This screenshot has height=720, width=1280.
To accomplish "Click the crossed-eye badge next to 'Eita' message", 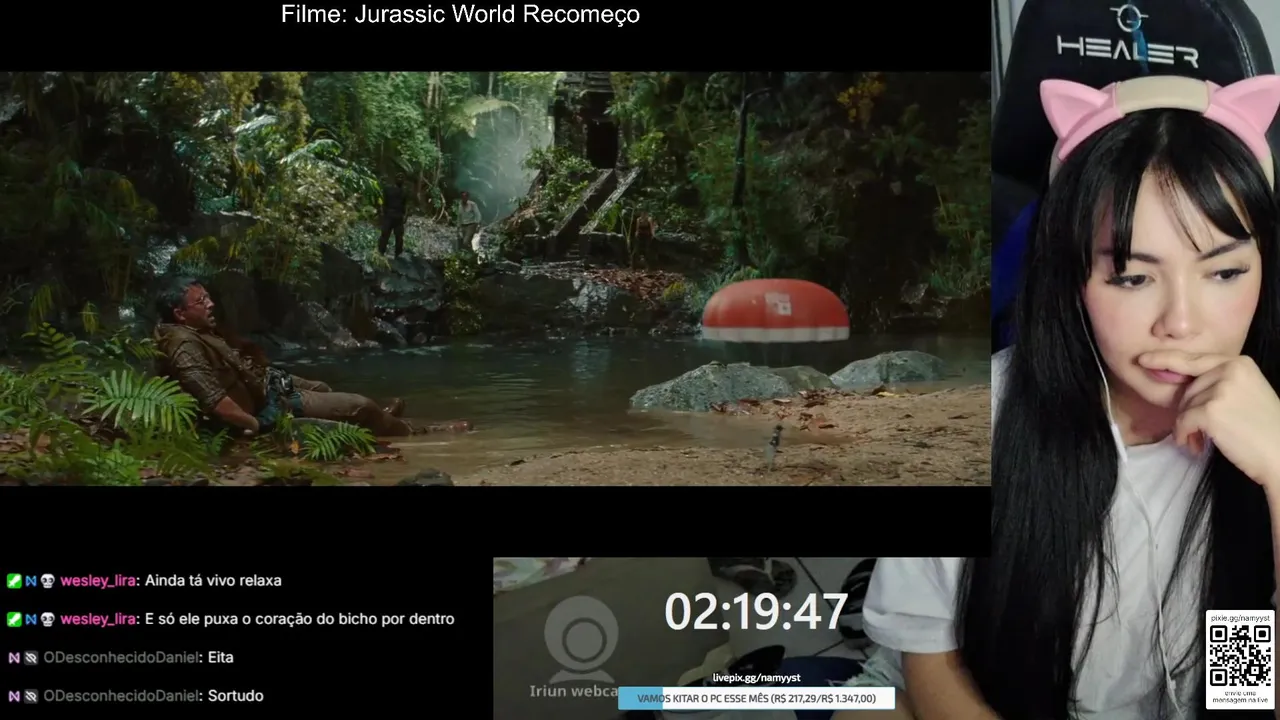I will point(31,657).
